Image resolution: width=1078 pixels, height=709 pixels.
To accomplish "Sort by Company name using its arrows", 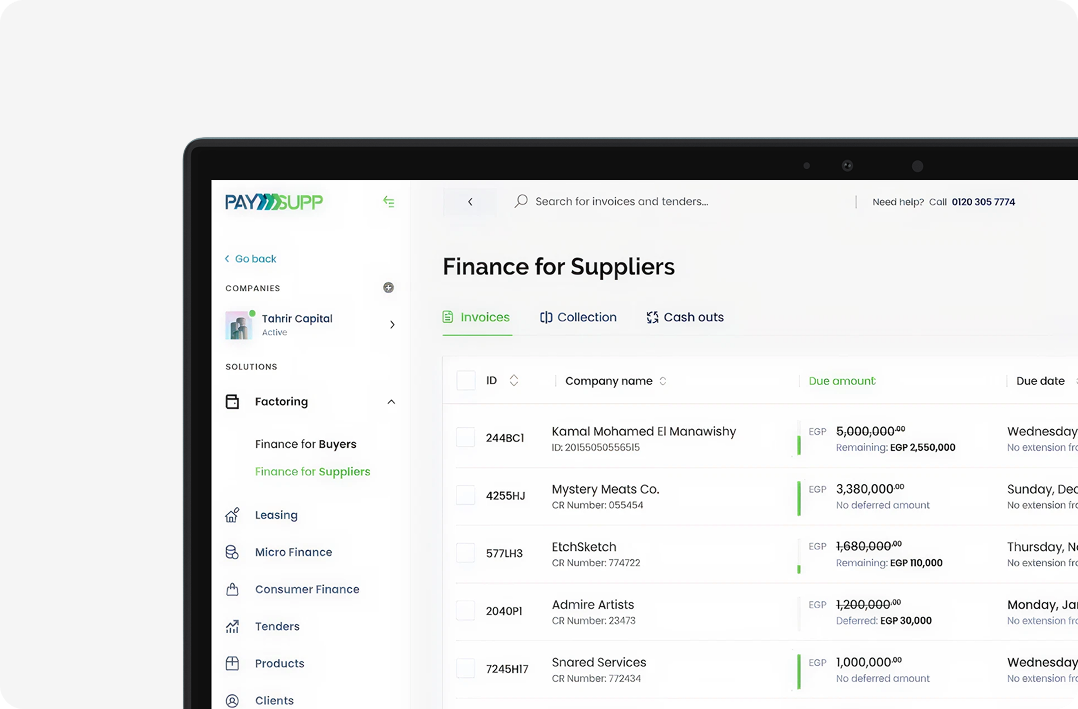I will [x=663, y=381].
